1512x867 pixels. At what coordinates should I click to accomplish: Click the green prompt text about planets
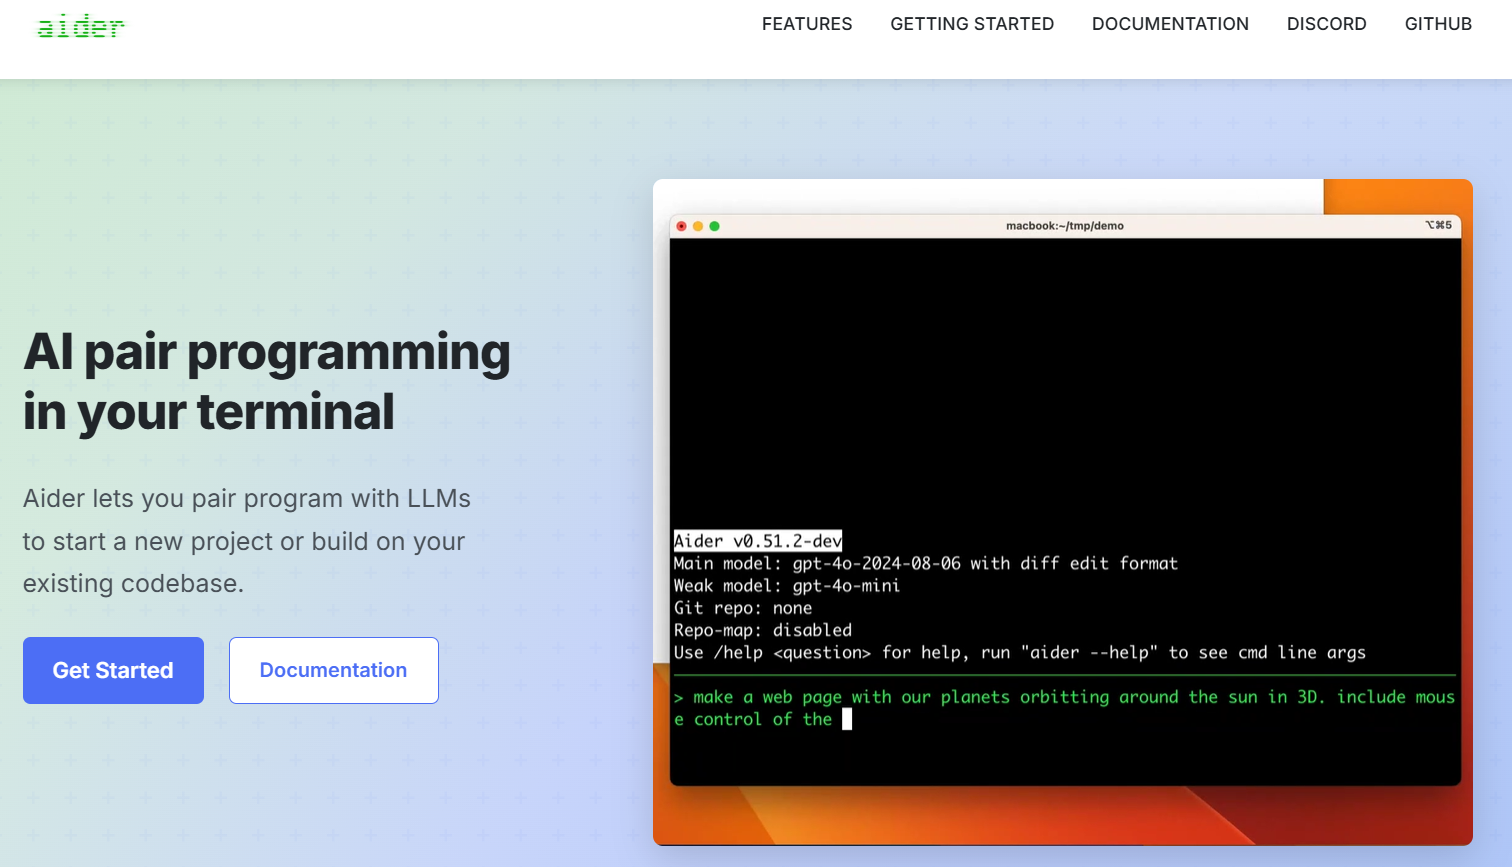1064,697
